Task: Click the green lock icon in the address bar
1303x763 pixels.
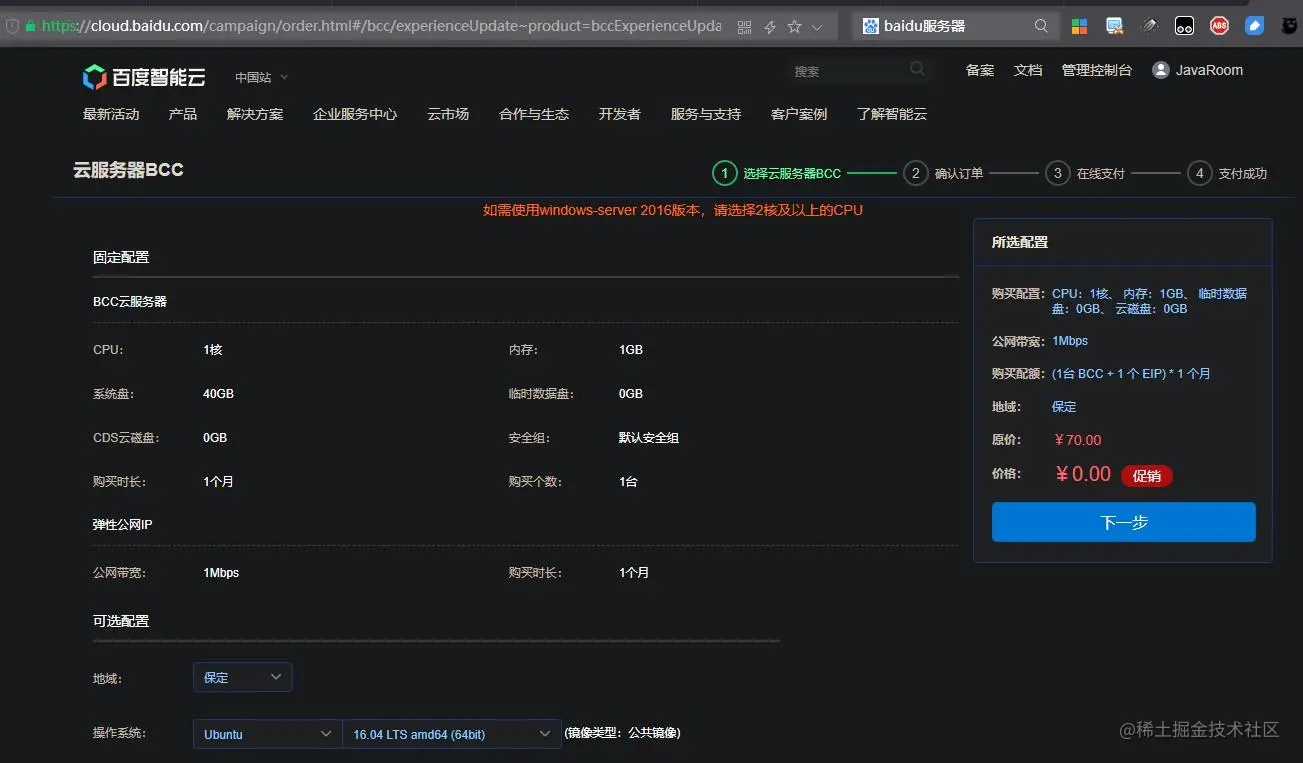Action: click(30, 27)
